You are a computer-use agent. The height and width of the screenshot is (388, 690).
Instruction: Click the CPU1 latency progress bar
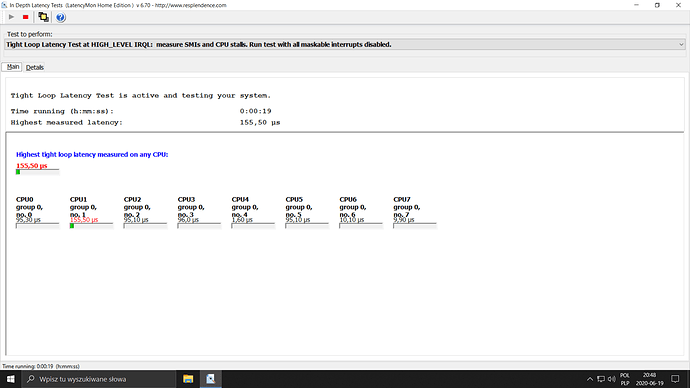coord(92,226)
